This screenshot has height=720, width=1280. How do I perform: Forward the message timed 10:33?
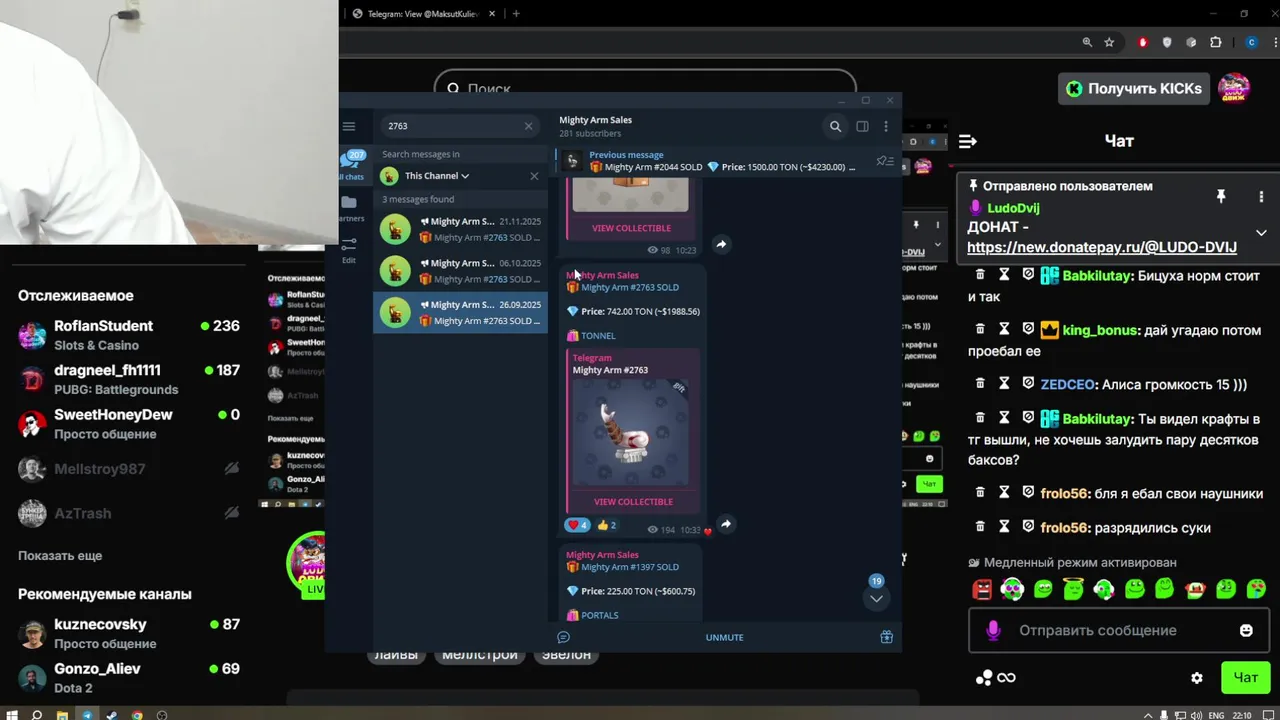click(726, 524)
